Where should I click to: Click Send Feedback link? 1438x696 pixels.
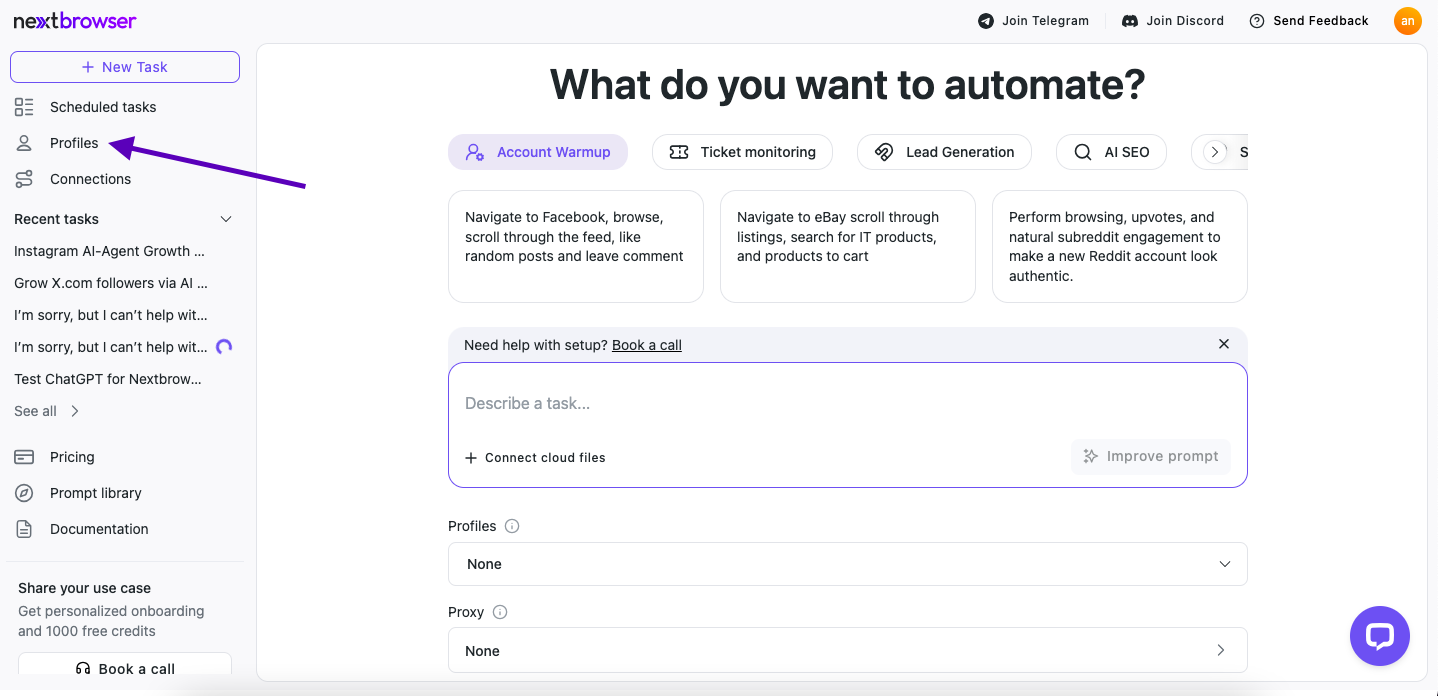point(1309,21)
